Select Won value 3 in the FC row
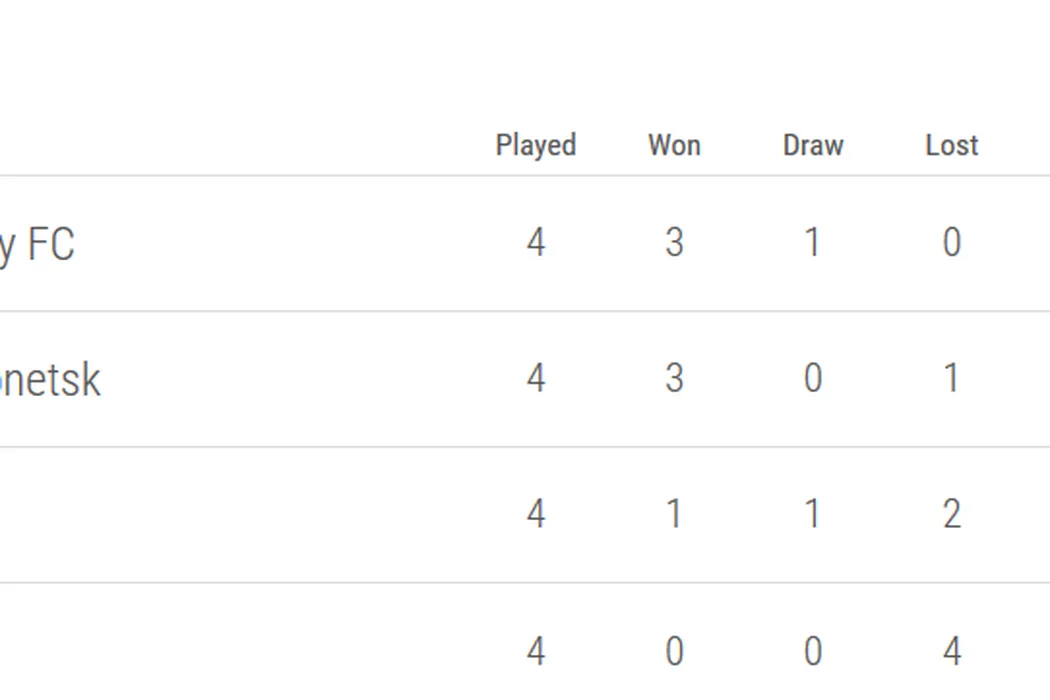1050x700 pixels. pyautogui.click(x=674, y=243)
